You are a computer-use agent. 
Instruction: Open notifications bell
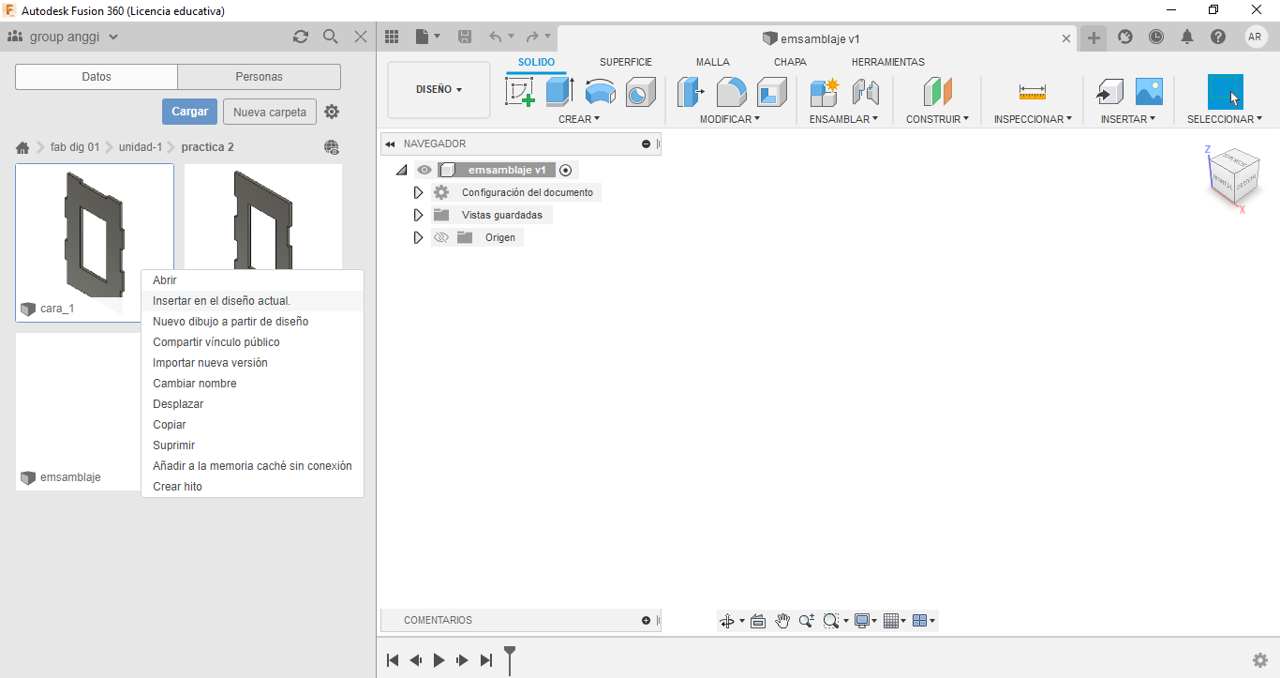pos(1187,37)
